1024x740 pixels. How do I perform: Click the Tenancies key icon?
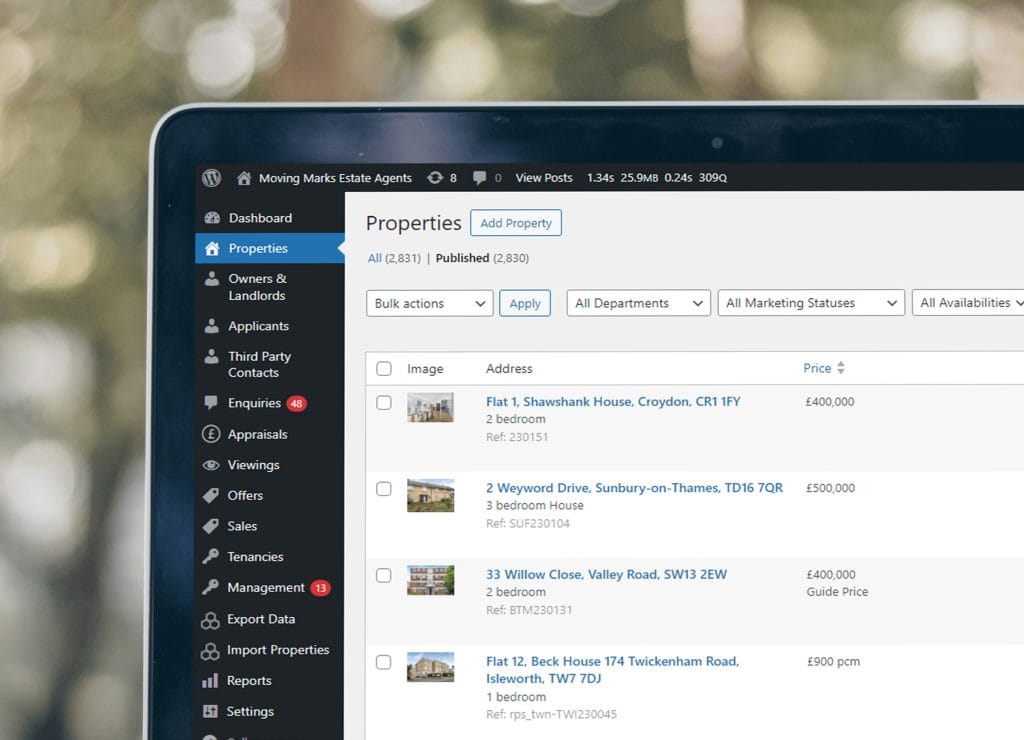[x=210, y=556]
